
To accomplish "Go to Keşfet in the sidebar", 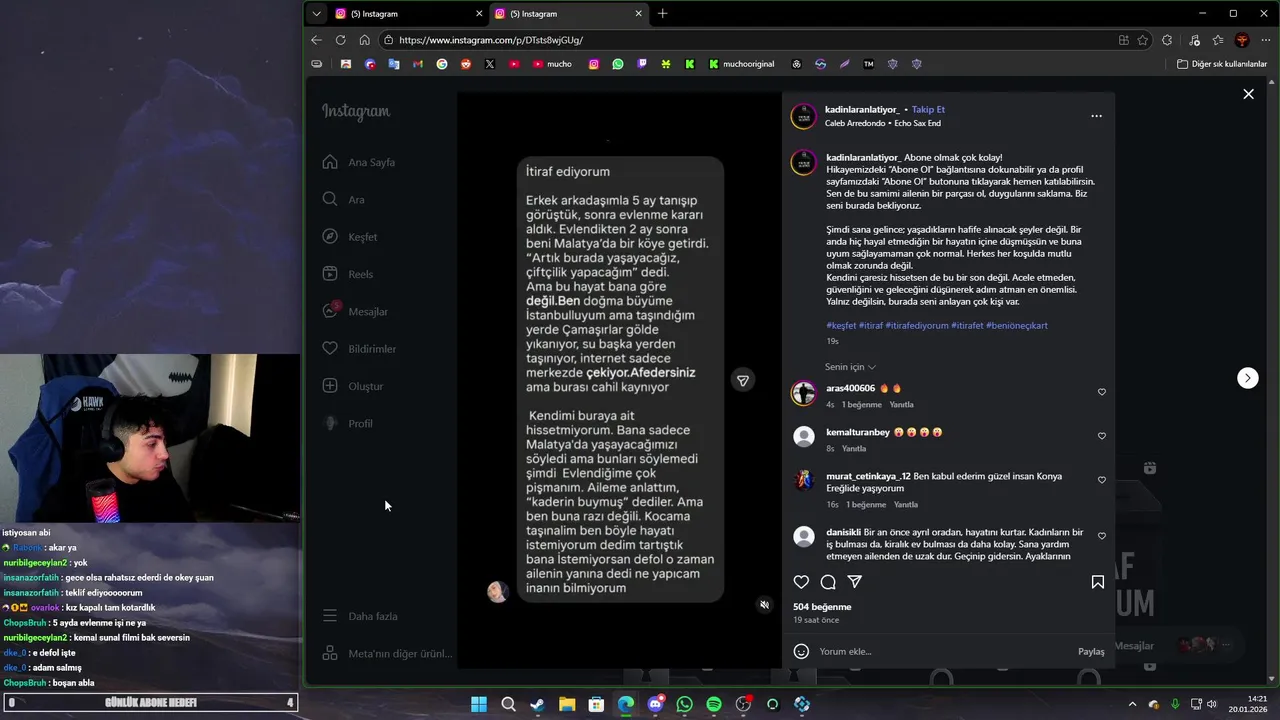I will [350, 237].
